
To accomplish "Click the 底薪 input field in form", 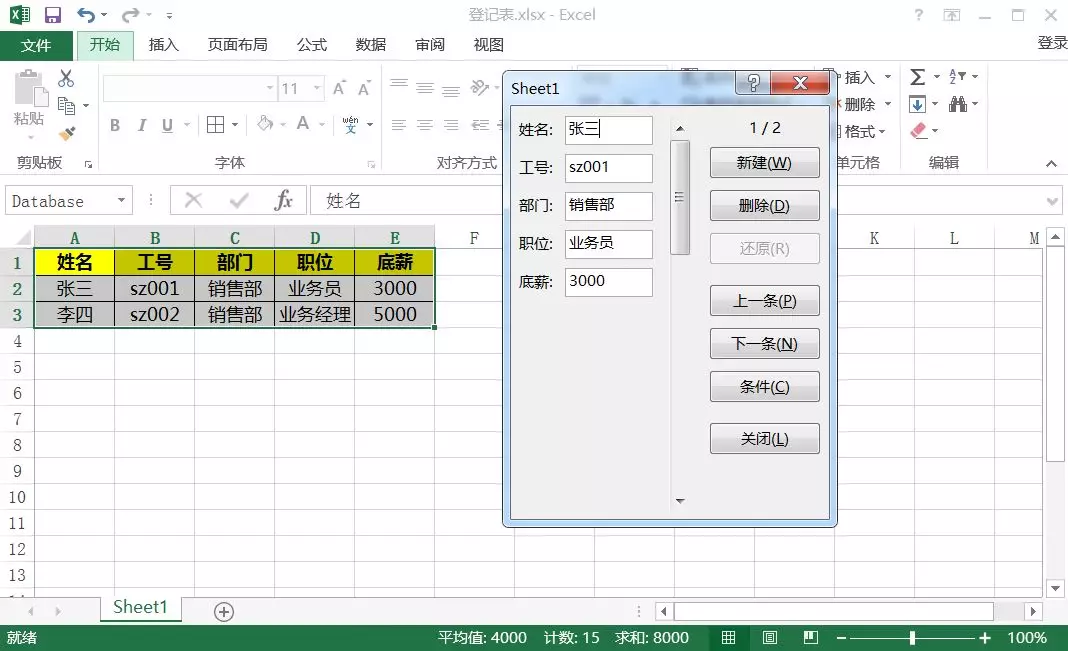I will click(608, 281).
